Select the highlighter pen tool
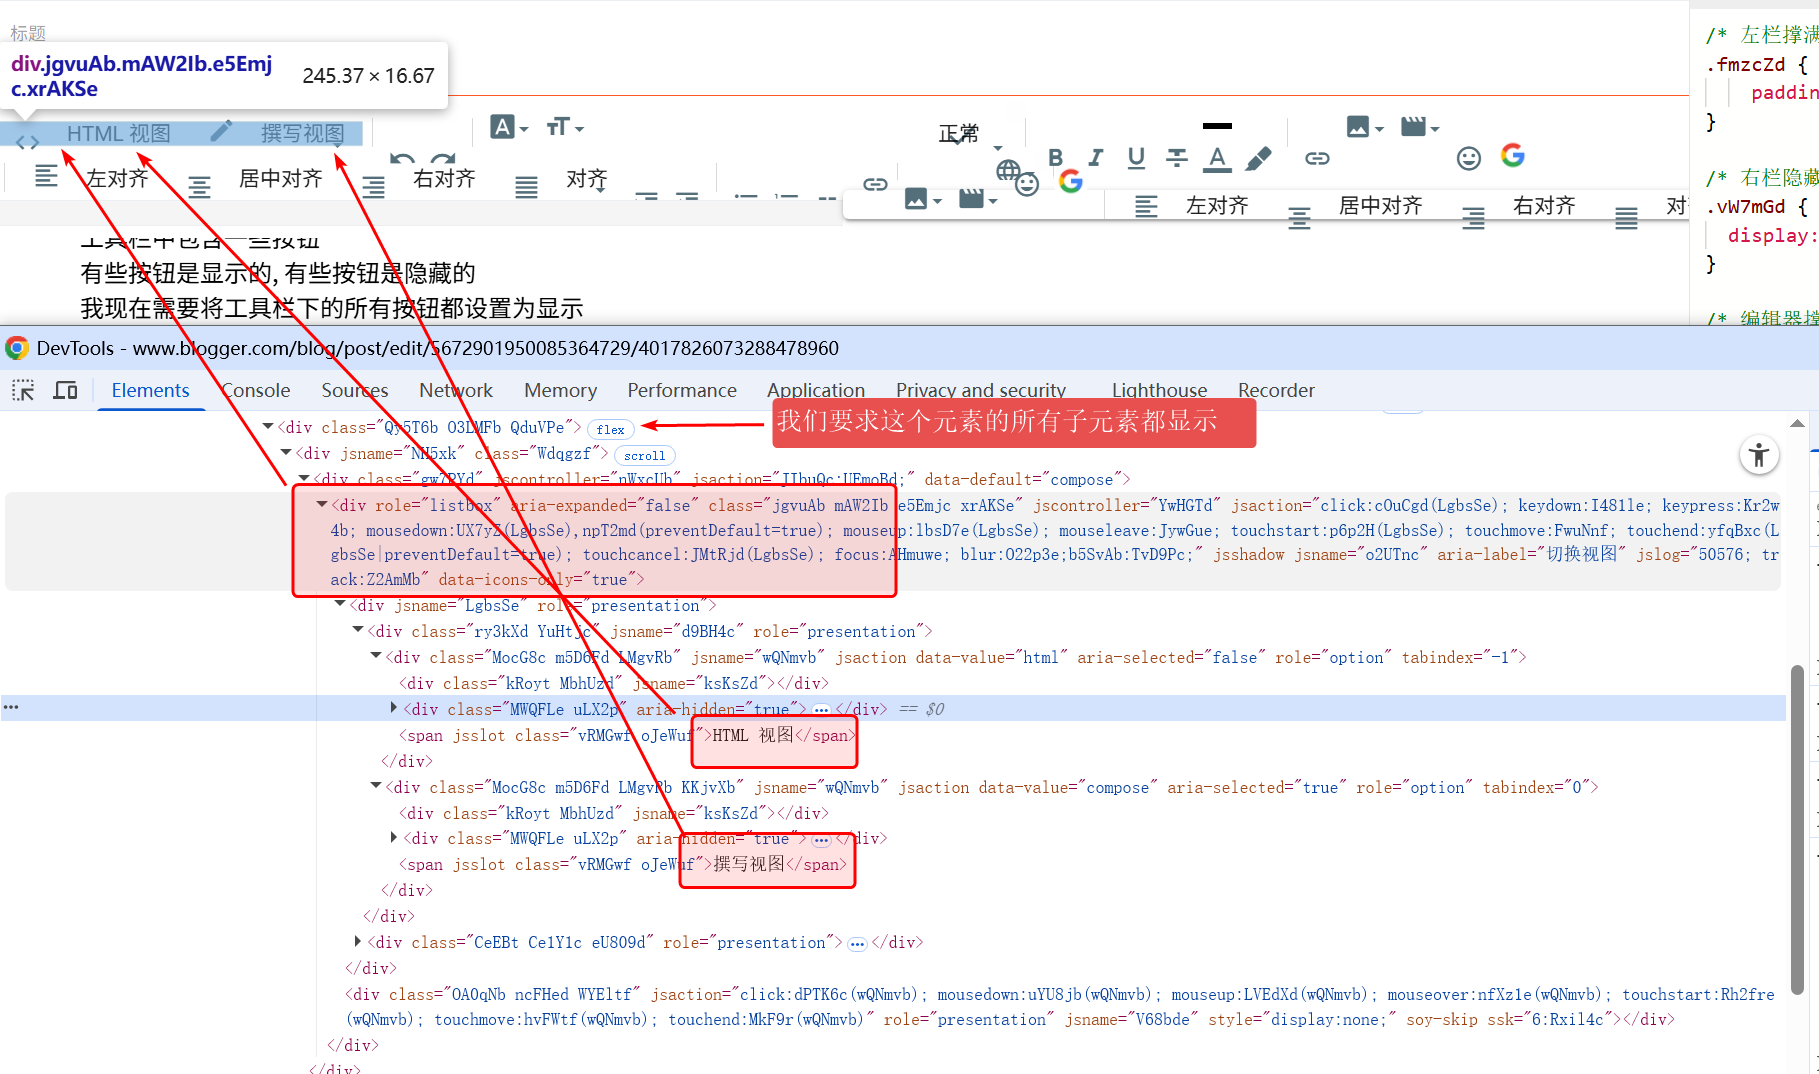This screenshot has height=1074, width=1819. pyautogui.click(x=1259, y=158)
